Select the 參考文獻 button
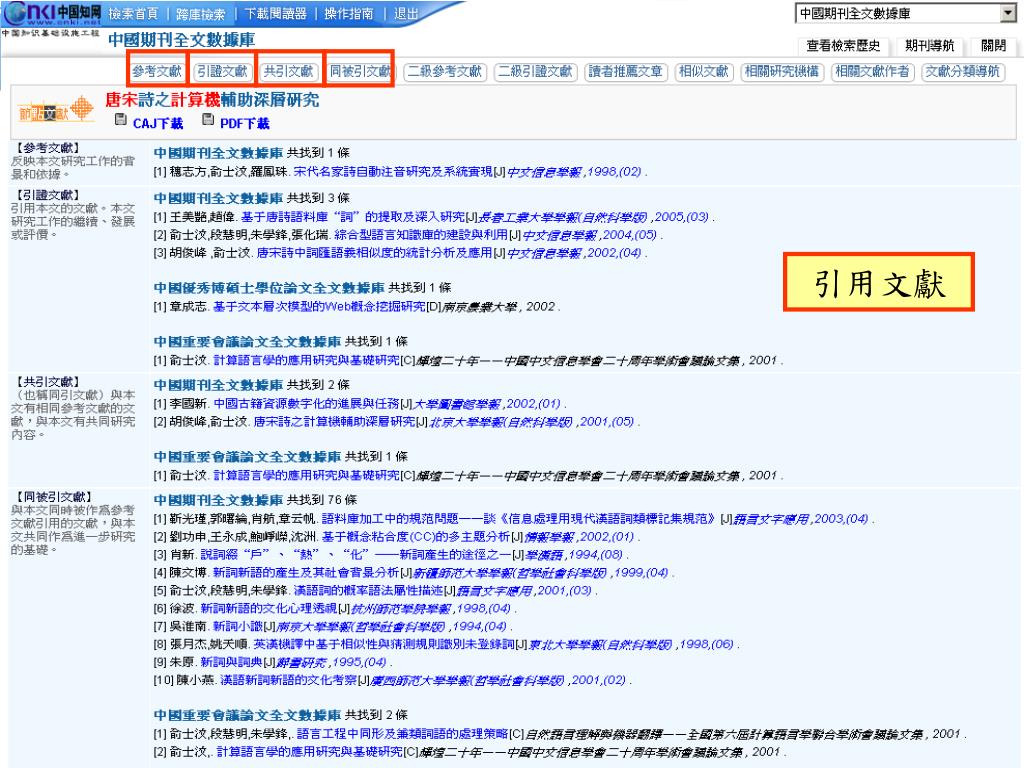Screen dimensions: 1024x768 157,71
